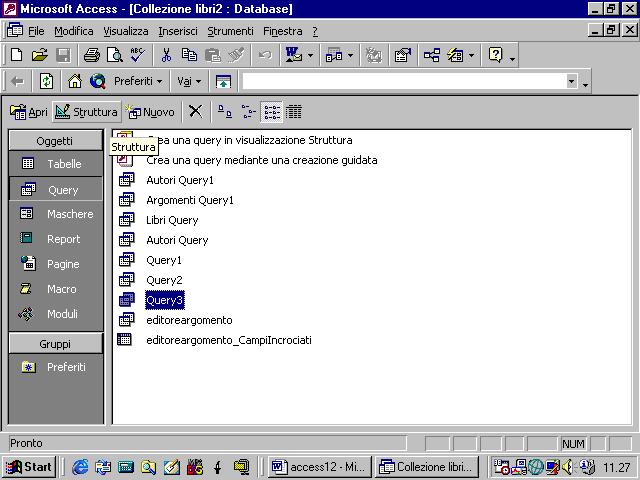
Task: Expand the New Object dropdown arrow
Action: click(x=471, y=55)
